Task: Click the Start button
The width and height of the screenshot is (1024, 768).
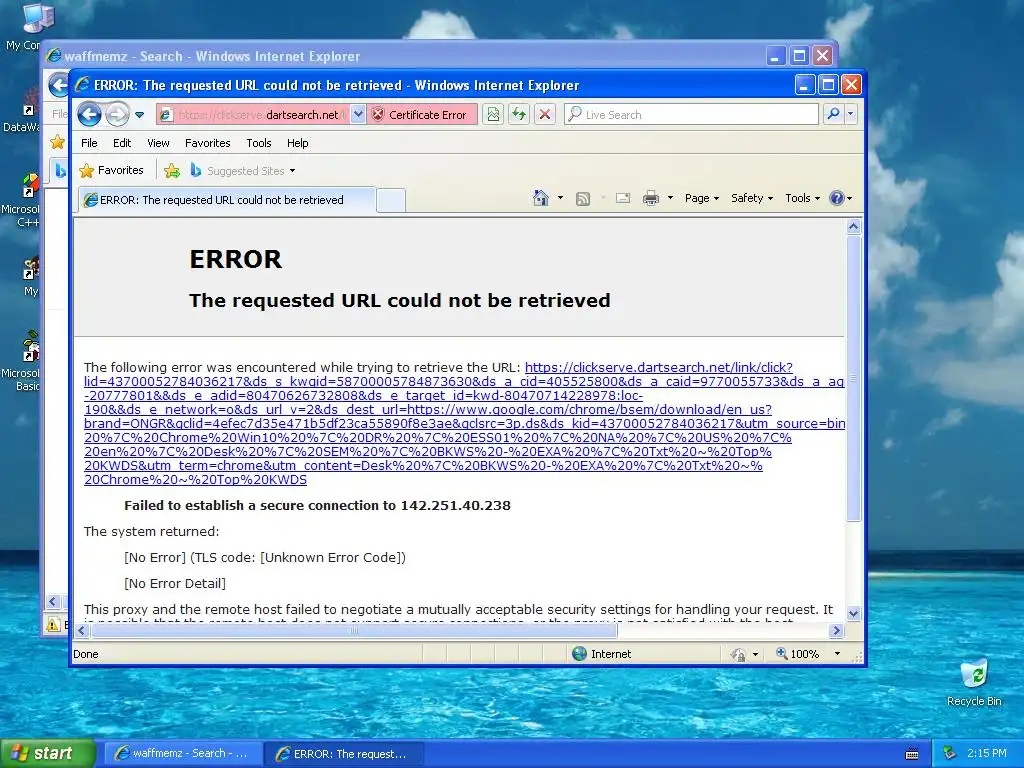Action: tap(46, 754)
